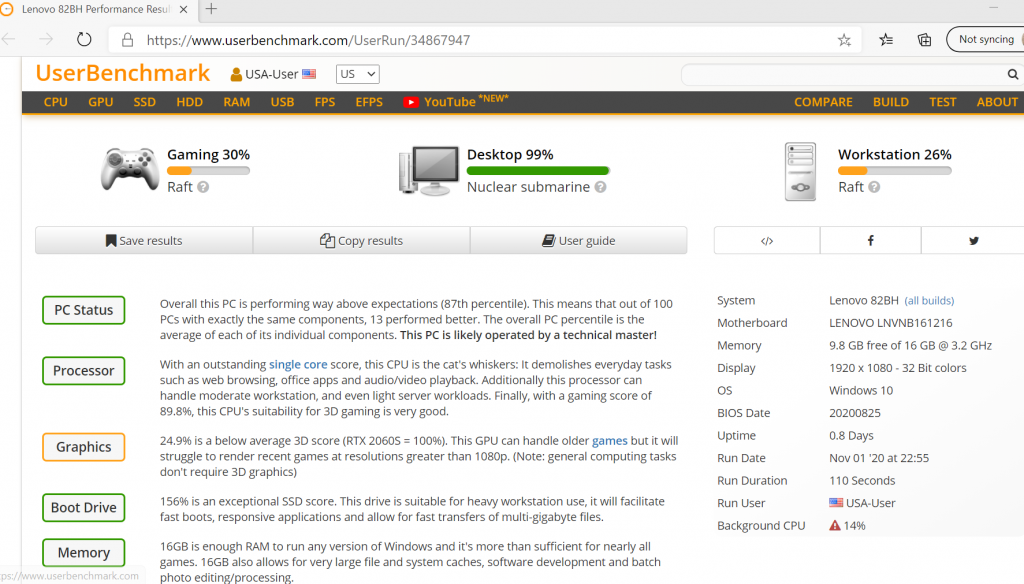
Task: Go to the COMPARE page
Action: point(823,102)
